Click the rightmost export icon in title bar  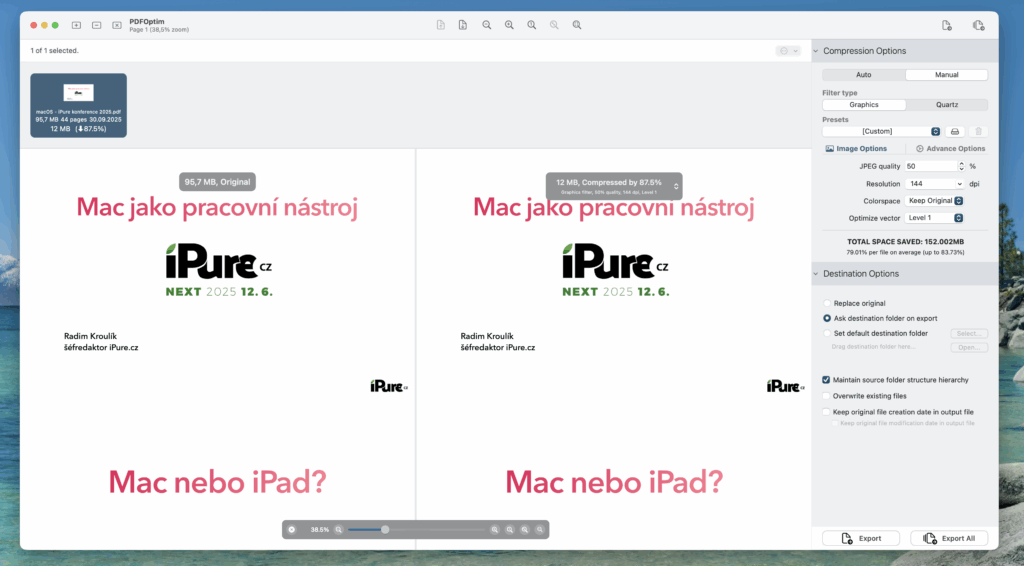(978, 25)
